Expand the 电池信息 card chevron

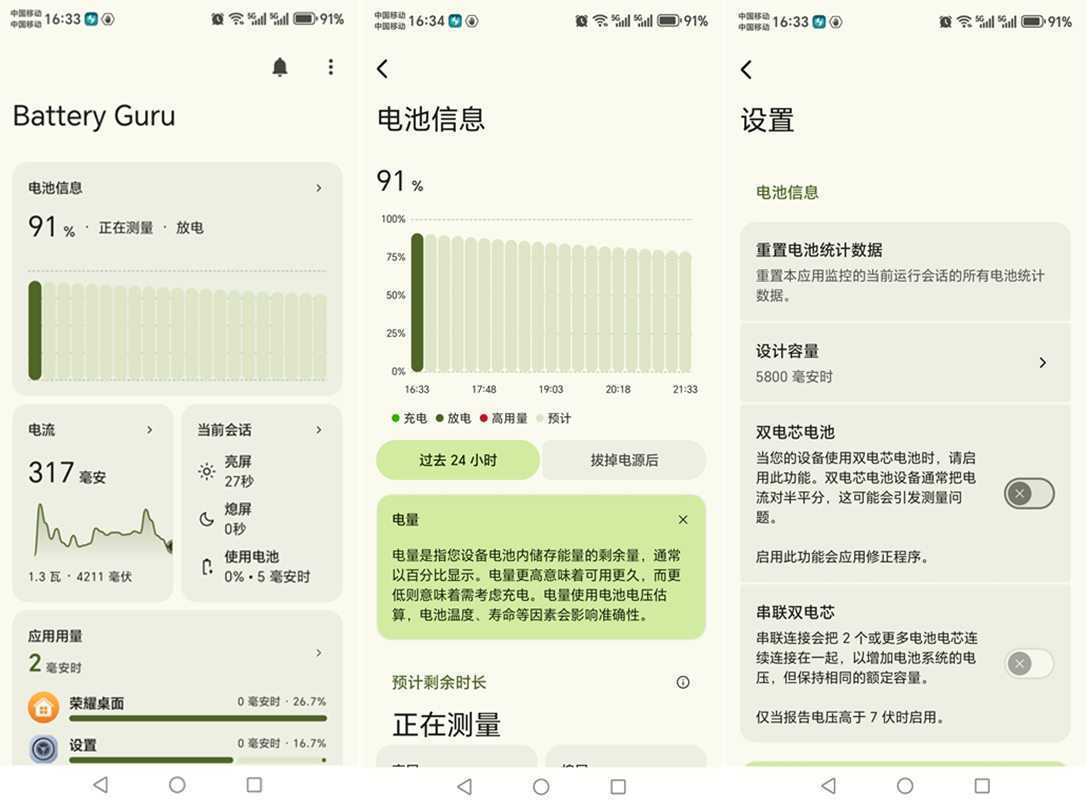pyautogui.click(x=318, y=188)
